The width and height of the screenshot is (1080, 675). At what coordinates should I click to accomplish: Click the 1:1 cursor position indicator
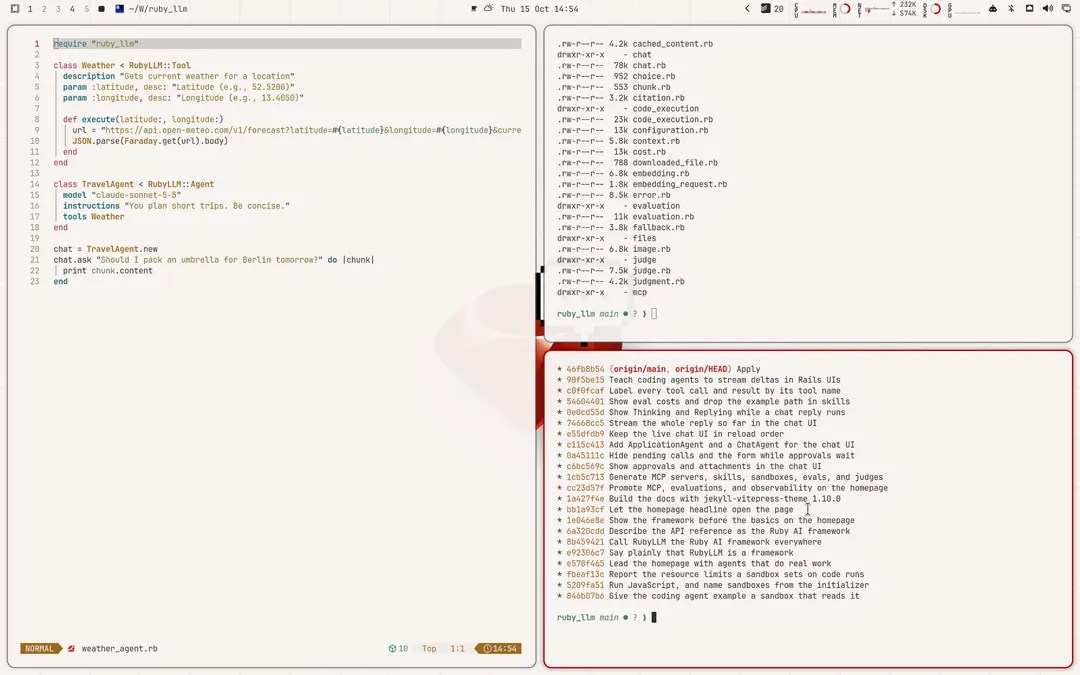pos(457,649)
